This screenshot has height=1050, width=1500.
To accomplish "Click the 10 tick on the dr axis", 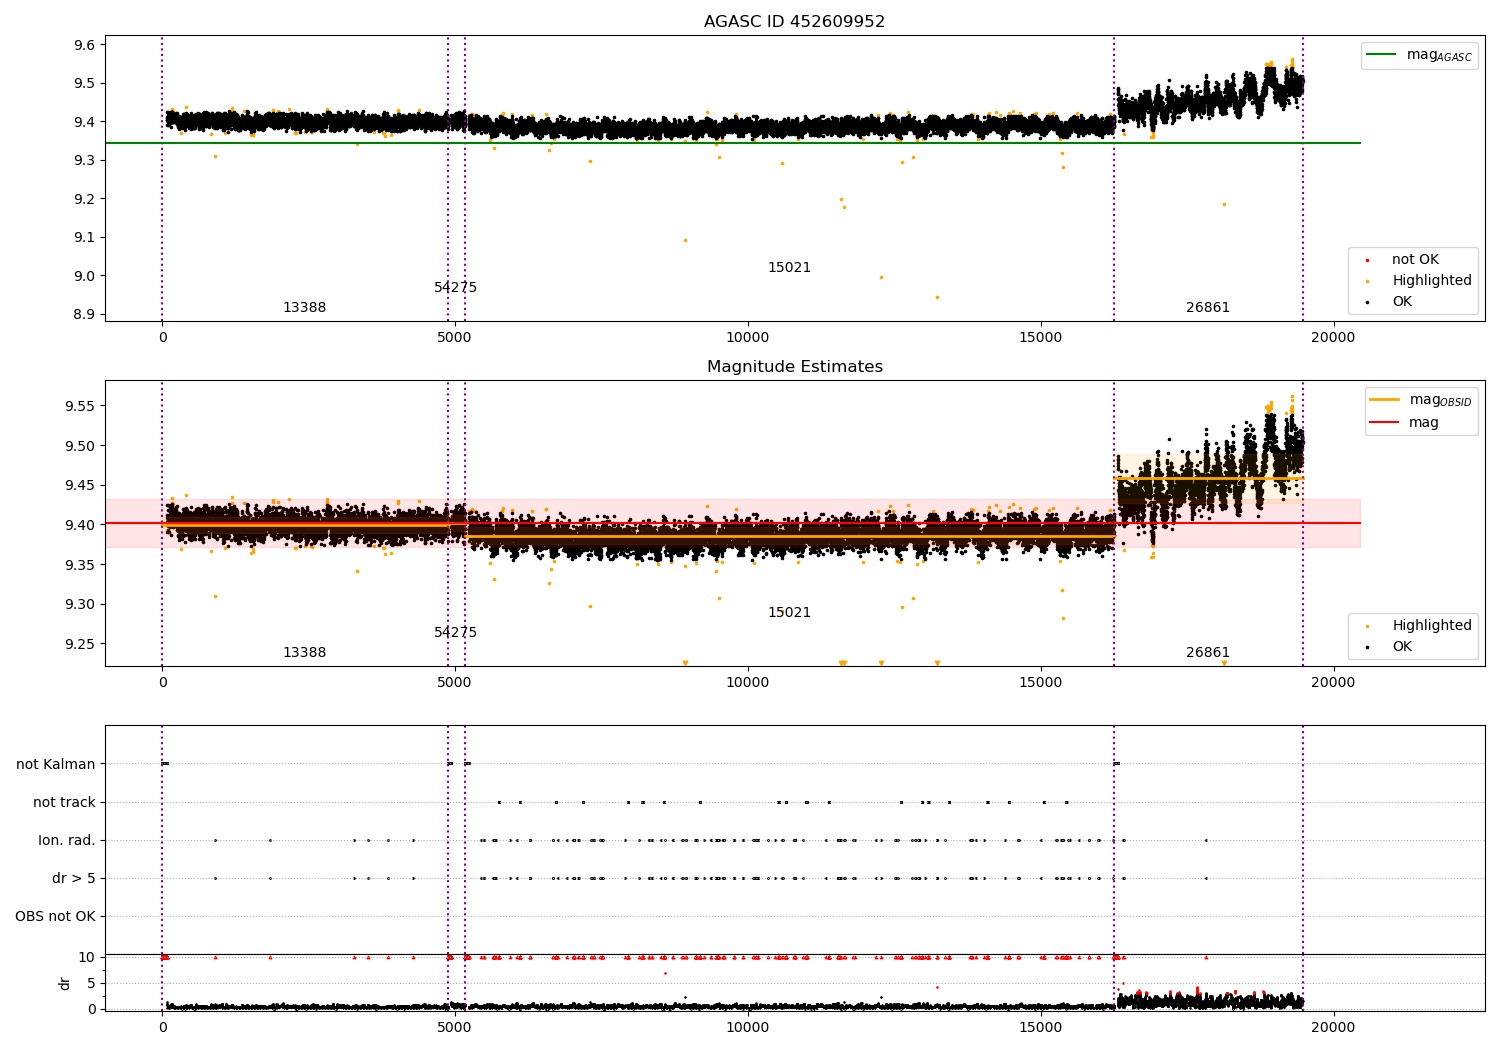I will [x=87, y=958].
